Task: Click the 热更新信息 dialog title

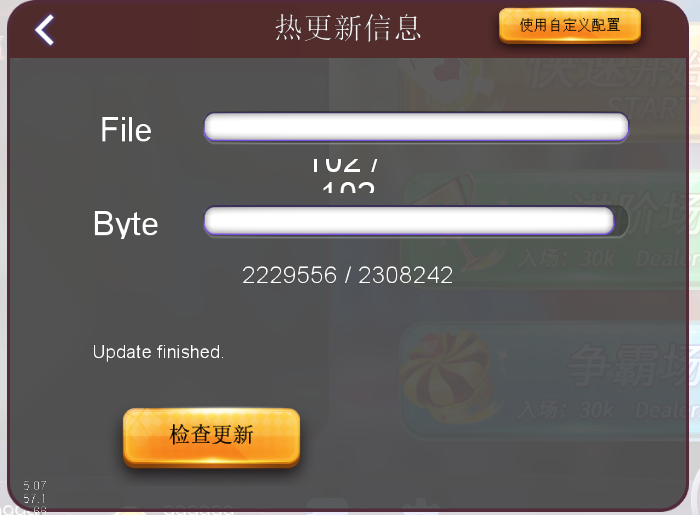Action: 348,28
